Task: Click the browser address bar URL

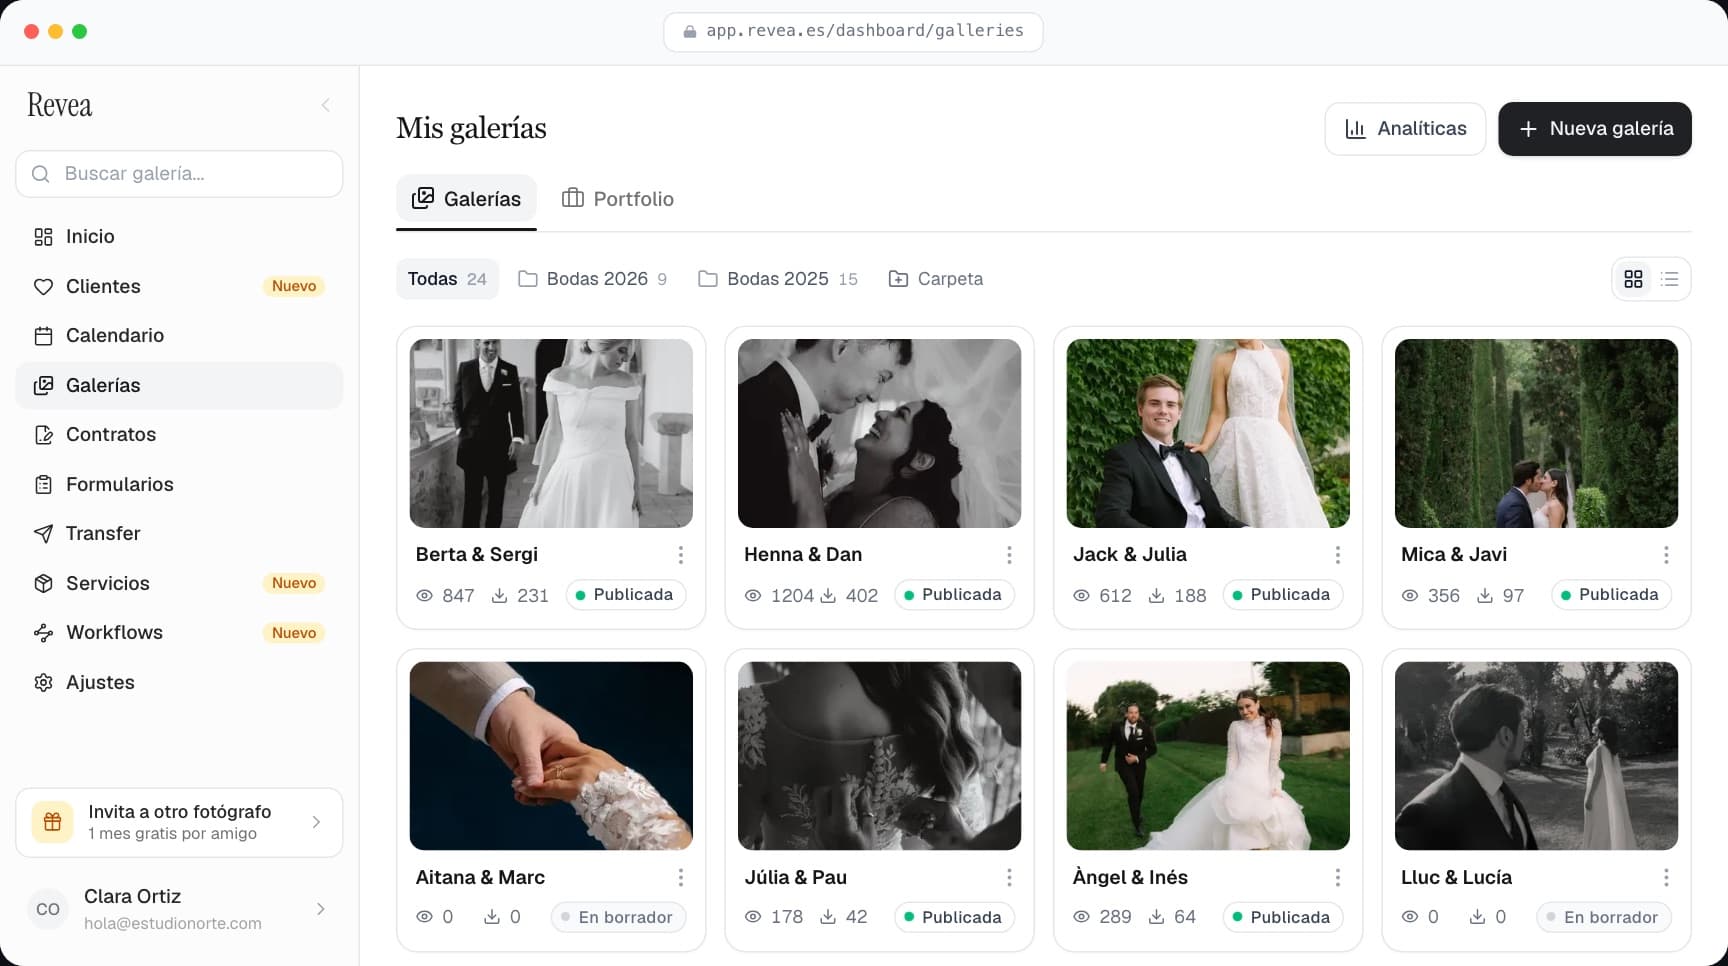Action: [853, 31]
